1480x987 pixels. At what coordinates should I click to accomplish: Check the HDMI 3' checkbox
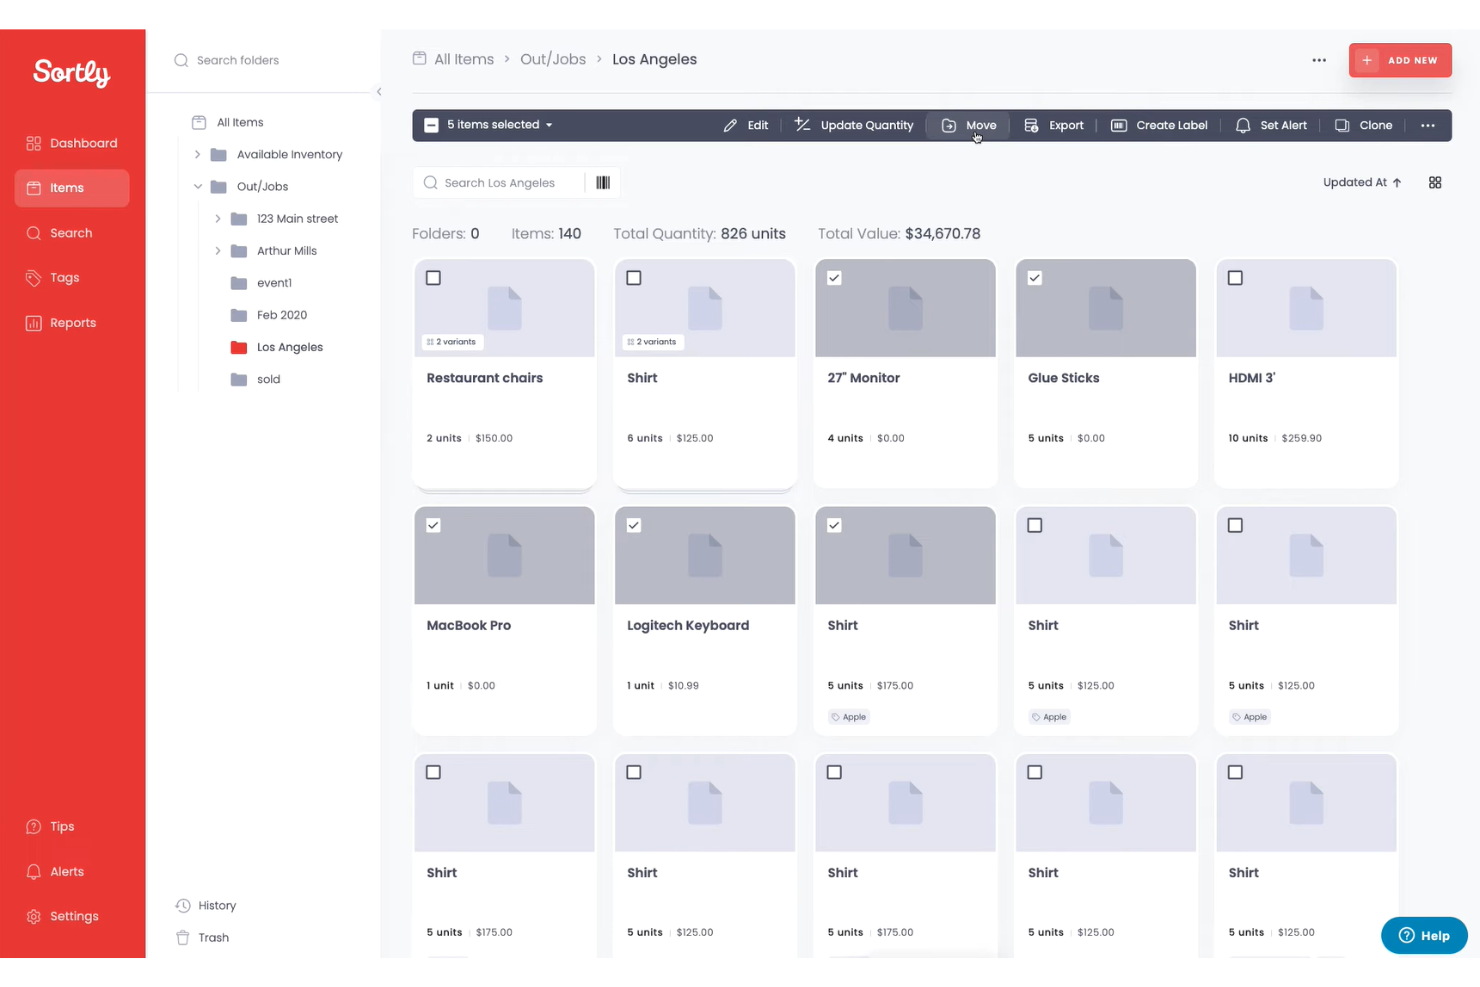coord(1235,278)
